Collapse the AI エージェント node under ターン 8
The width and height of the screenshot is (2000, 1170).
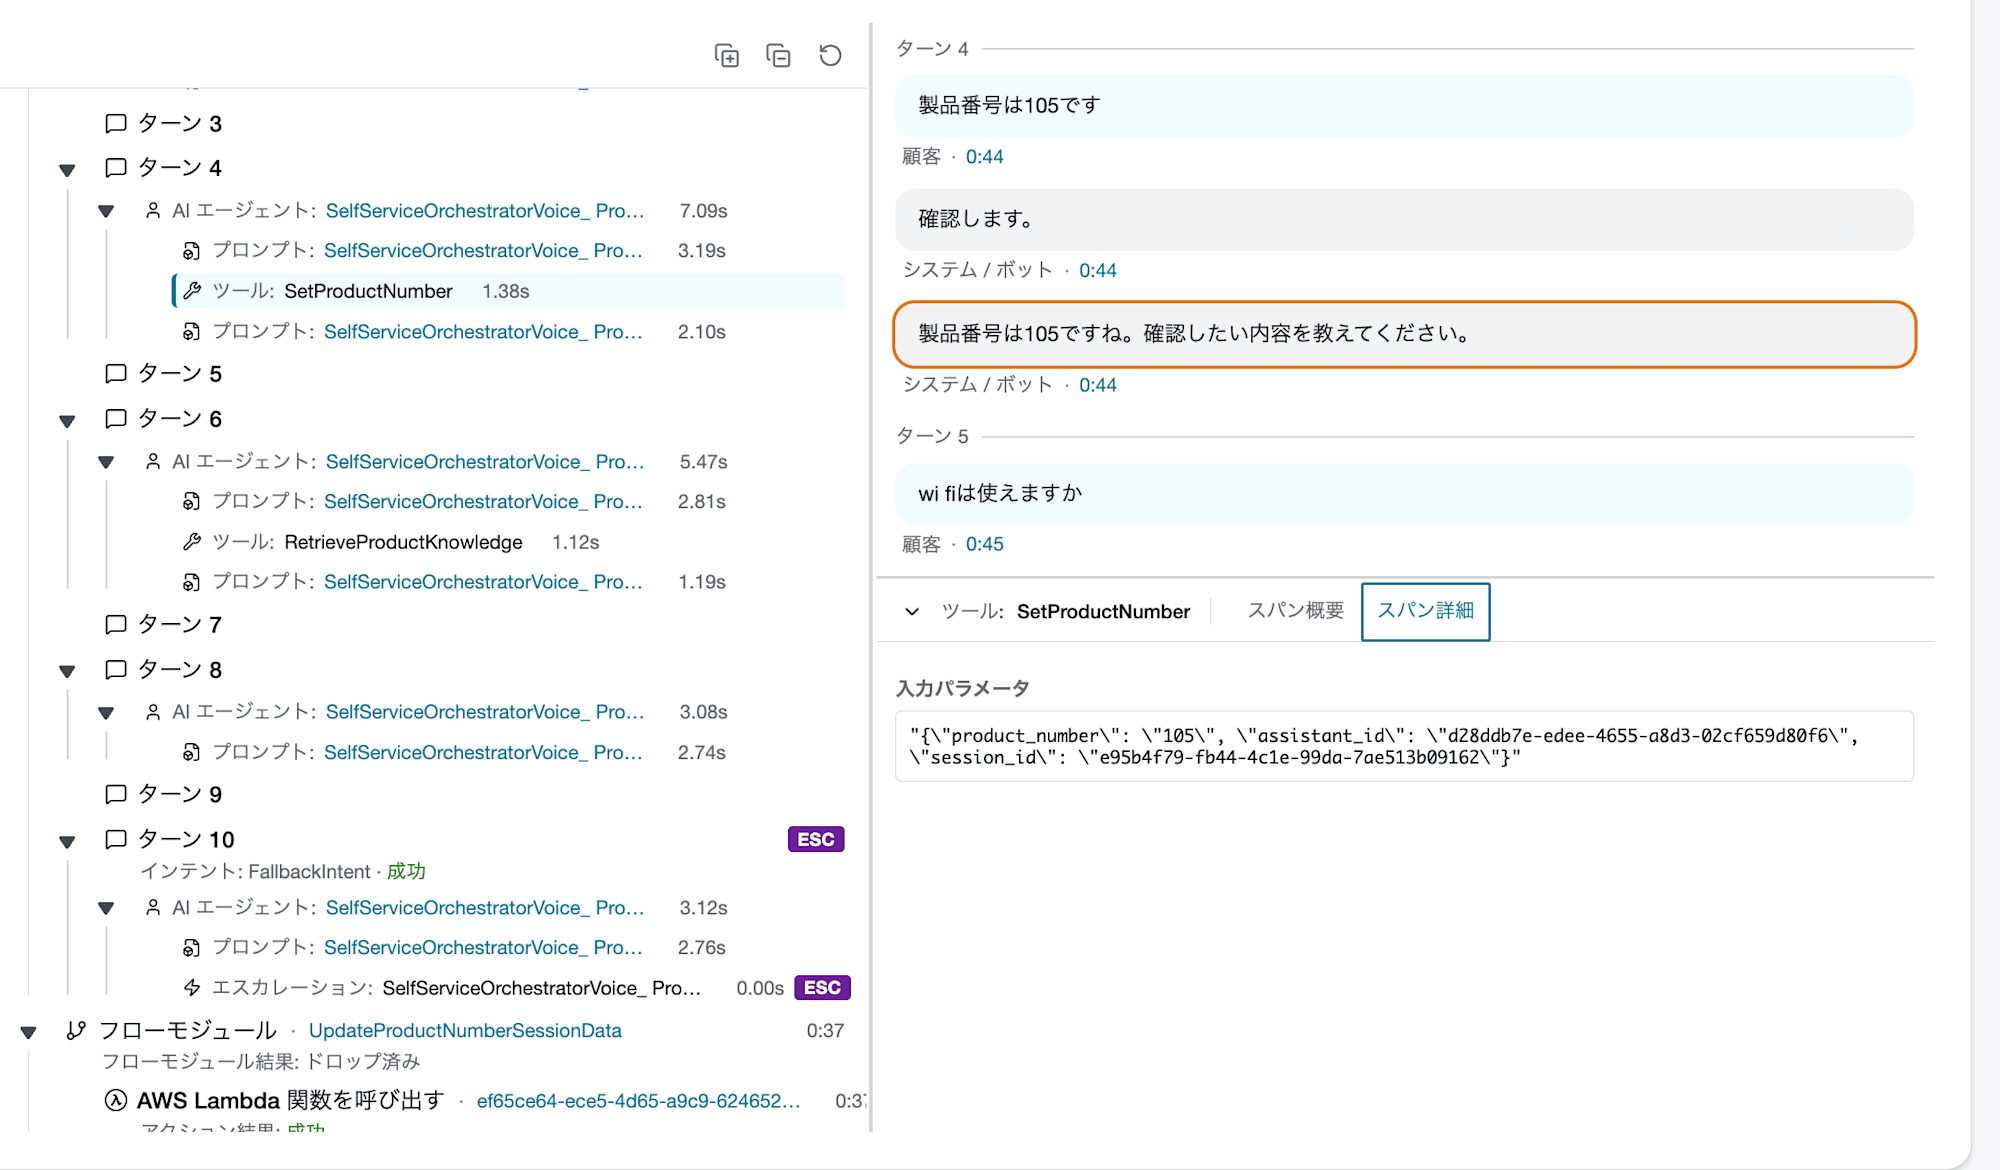pyautogui.click(x=106, y=713)
